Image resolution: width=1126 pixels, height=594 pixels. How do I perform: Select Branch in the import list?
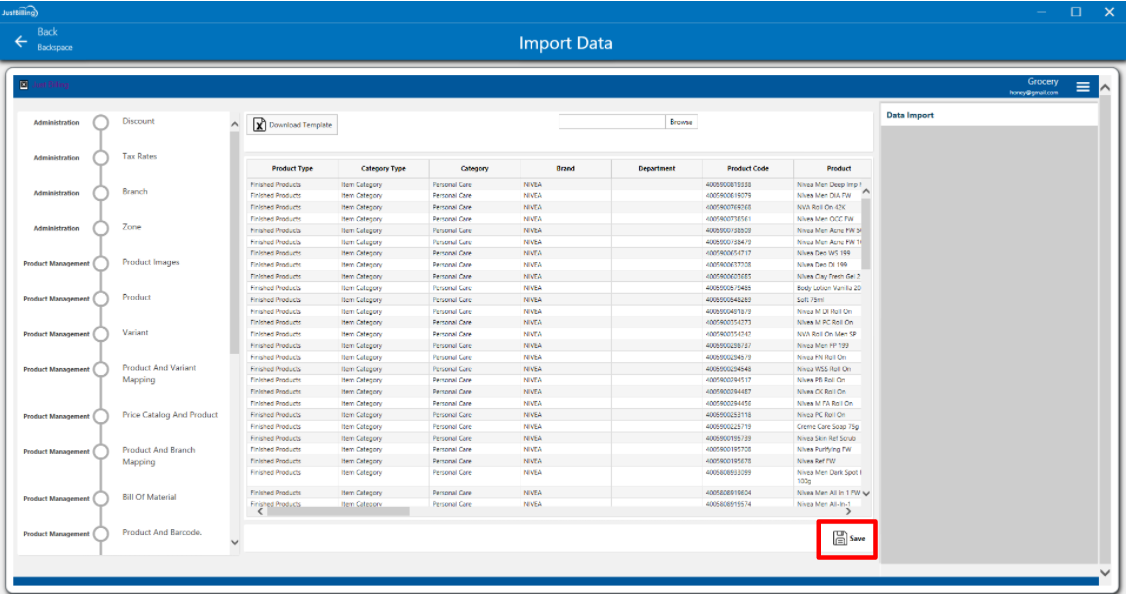tap(135, 192)
